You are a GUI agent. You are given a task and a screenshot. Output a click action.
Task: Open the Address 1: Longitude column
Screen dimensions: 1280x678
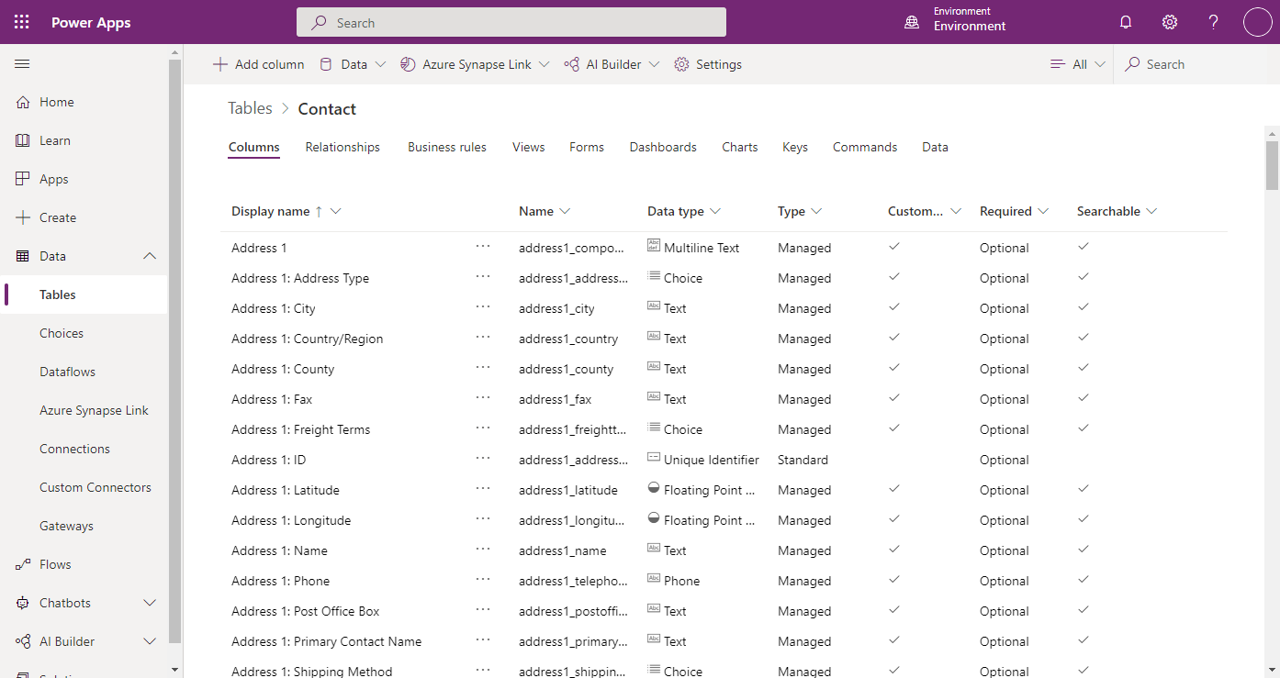pos(291,521)
